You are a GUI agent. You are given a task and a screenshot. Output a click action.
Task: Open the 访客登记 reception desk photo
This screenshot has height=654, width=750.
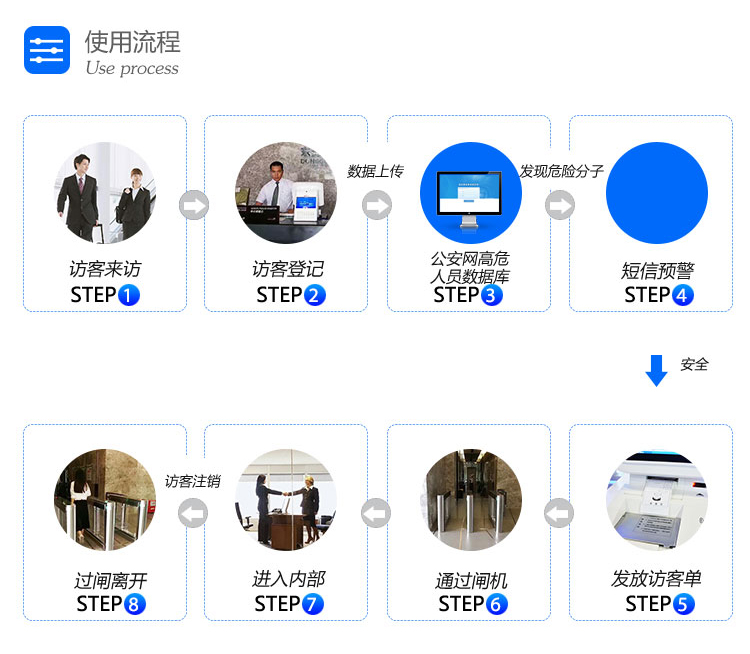click(x=286, y=193)
